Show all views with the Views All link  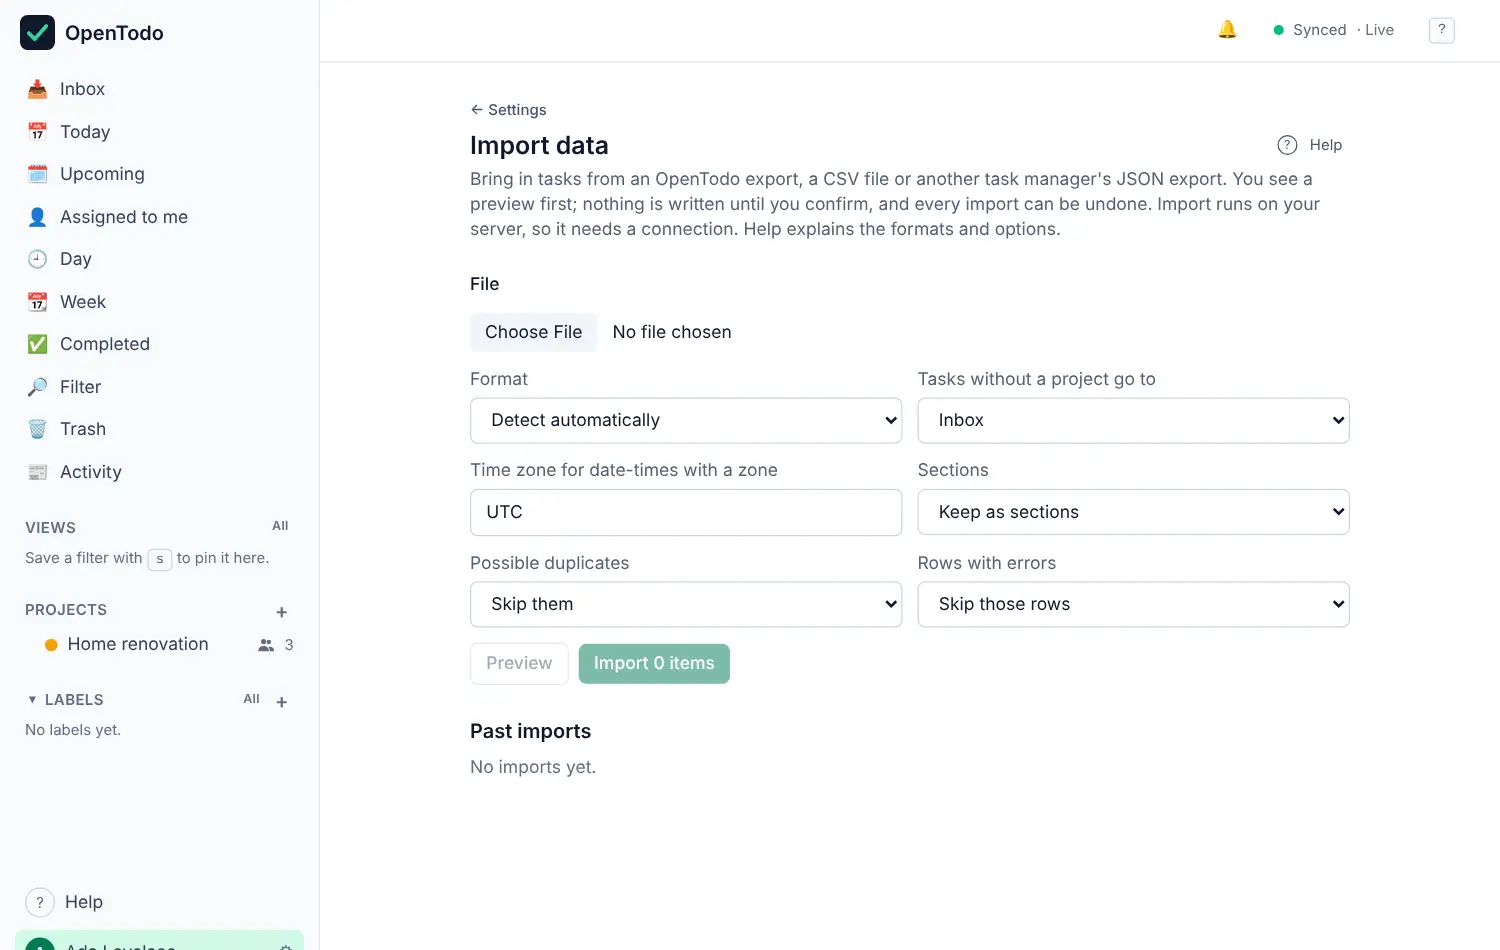280,526
